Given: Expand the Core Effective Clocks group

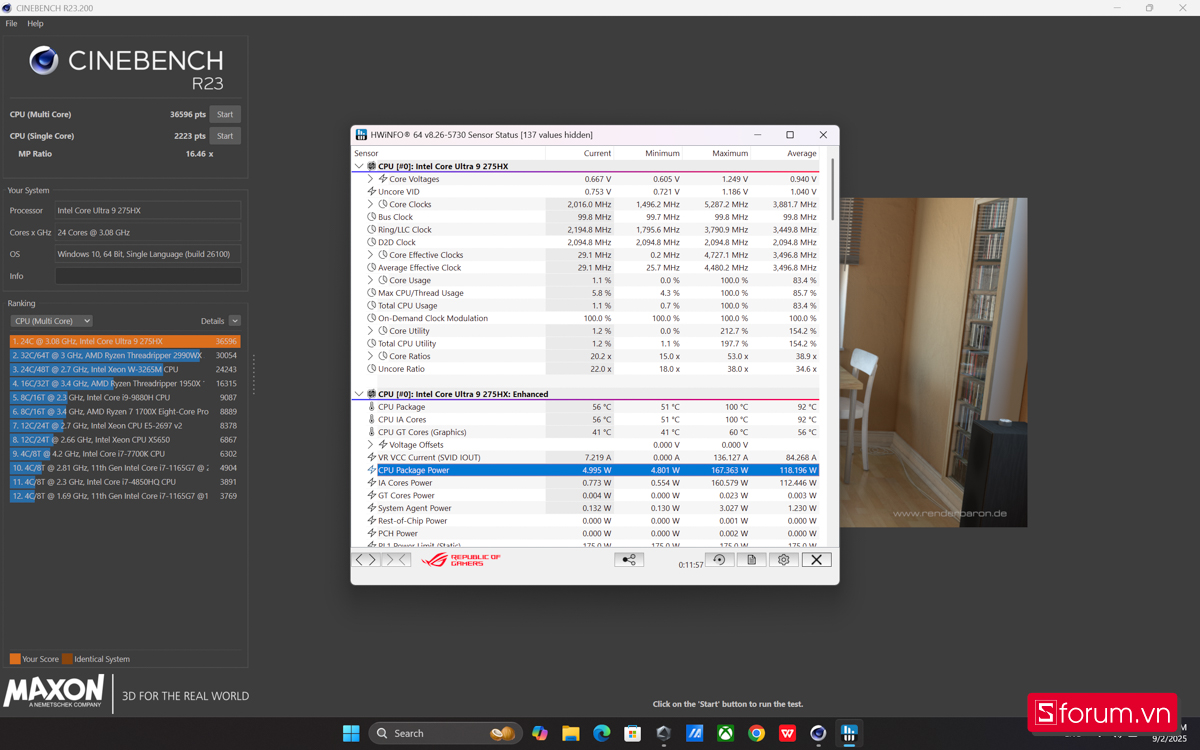Looking at the screenshot, I should [x=370, y=255].
